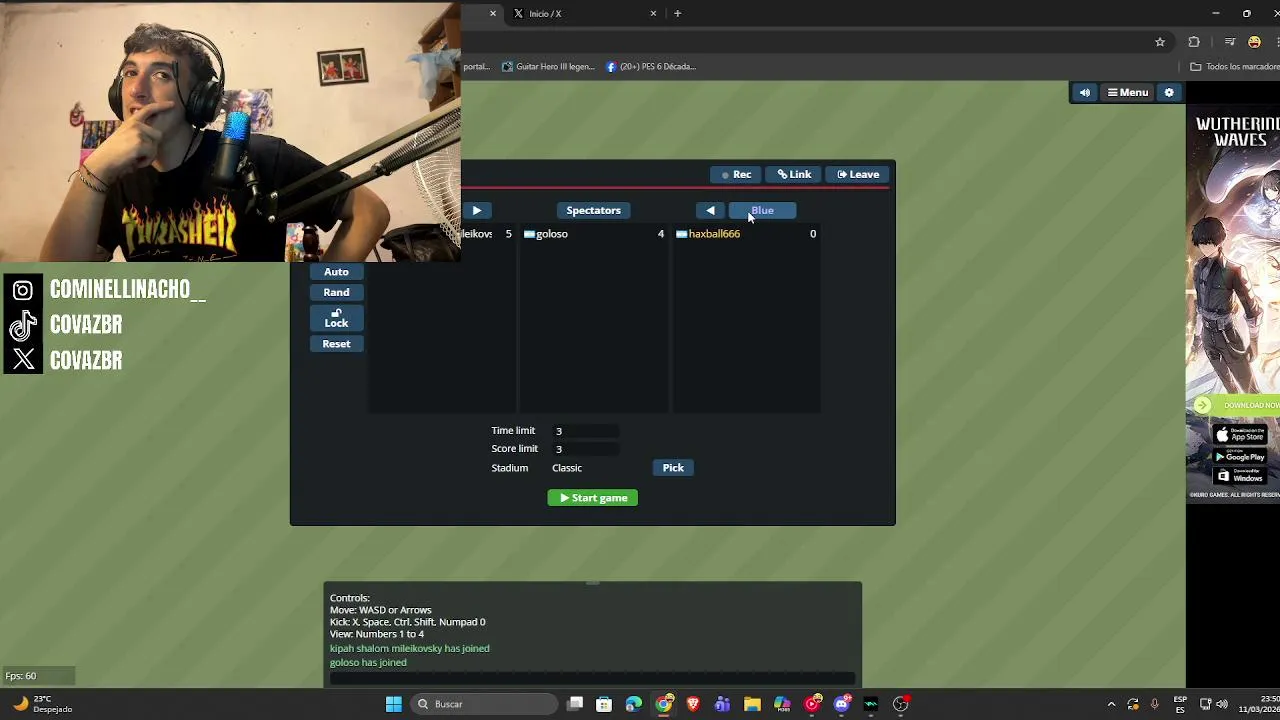Open Google Chrome taskbar icon

(x=664, y=704)
